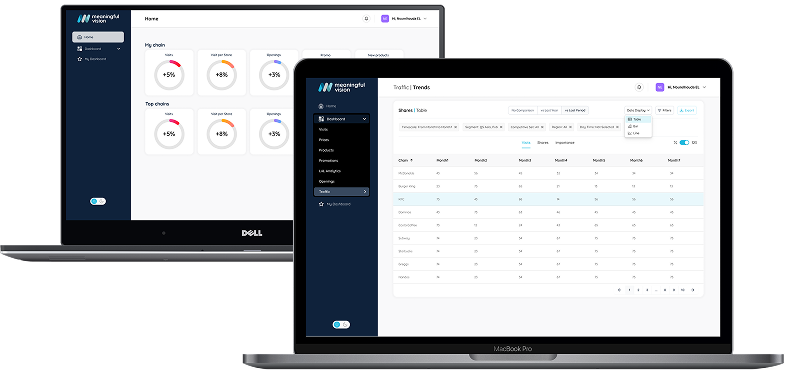Viewport: 793px width, 370px height.
Task: Click the Export button
Action: coord(687,110)
